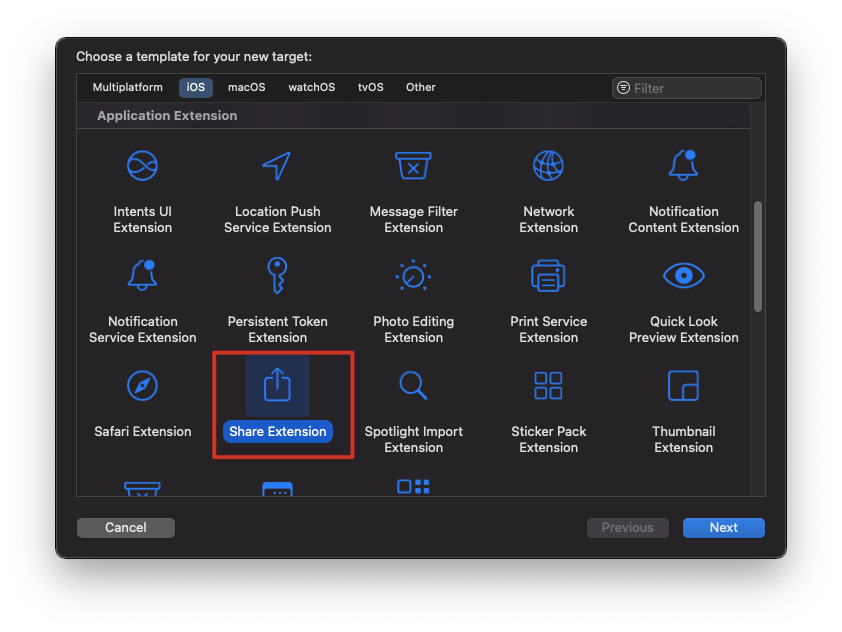Click the Previous button
The image size is (842, 632).
click(x=627, y=527)
